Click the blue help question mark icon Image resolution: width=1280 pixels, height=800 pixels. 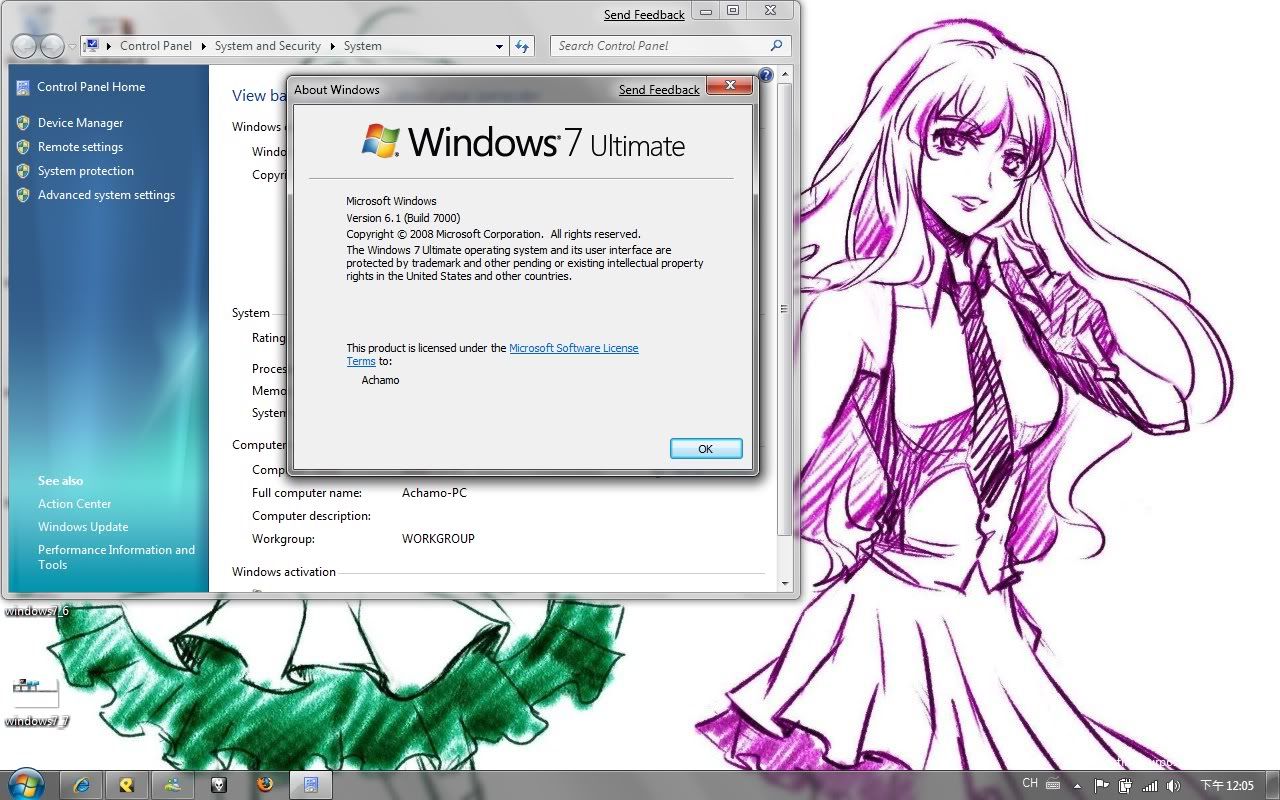coord(765,75)
